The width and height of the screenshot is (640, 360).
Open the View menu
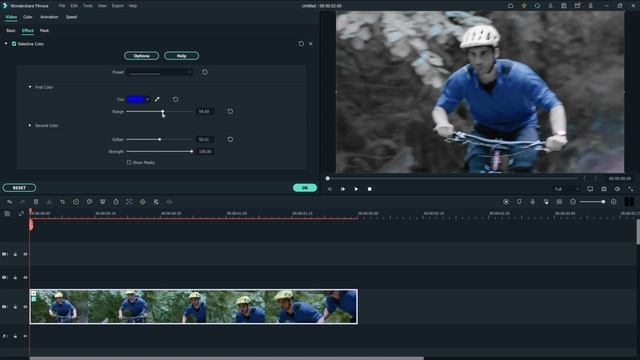[102, 6]
